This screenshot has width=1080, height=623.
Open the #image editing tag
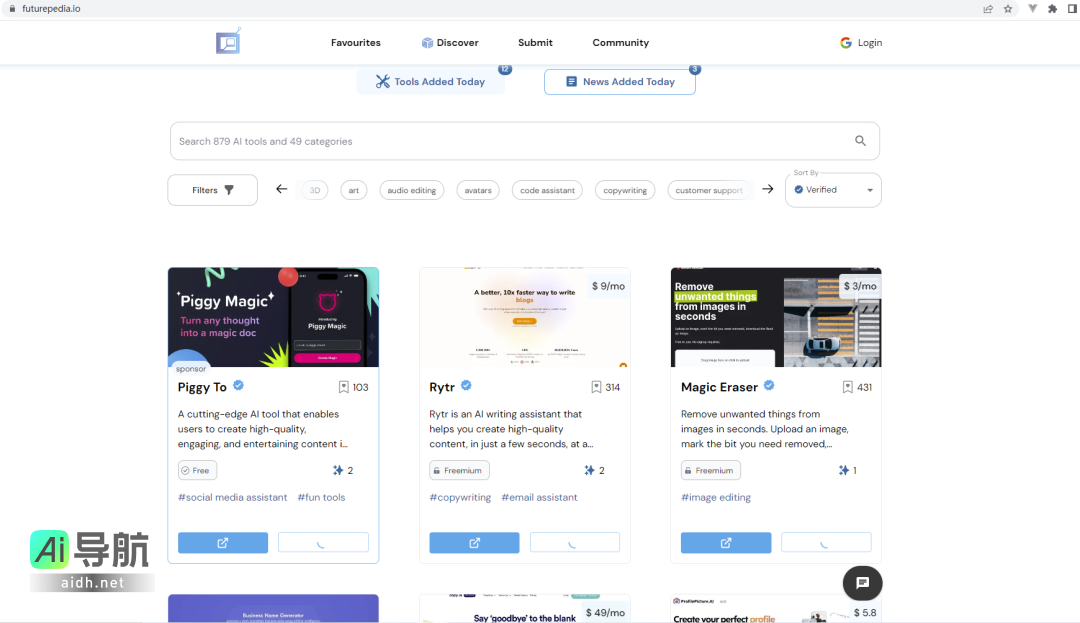716,497
